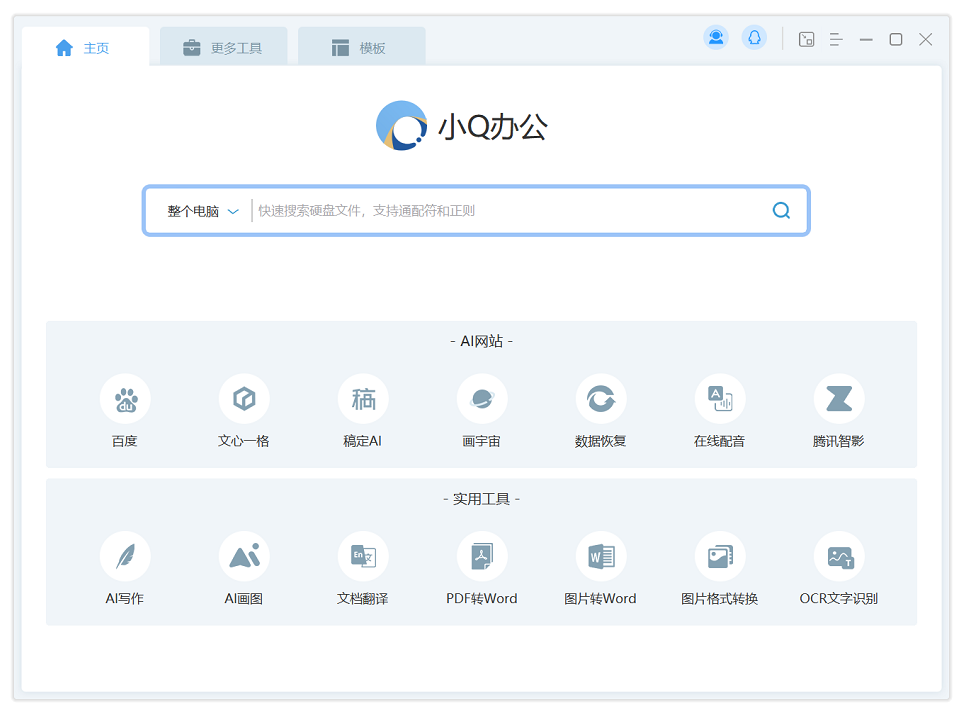
Task: Open the AI画图 icon
Action: pyautogui.click(x=244, y=556)
